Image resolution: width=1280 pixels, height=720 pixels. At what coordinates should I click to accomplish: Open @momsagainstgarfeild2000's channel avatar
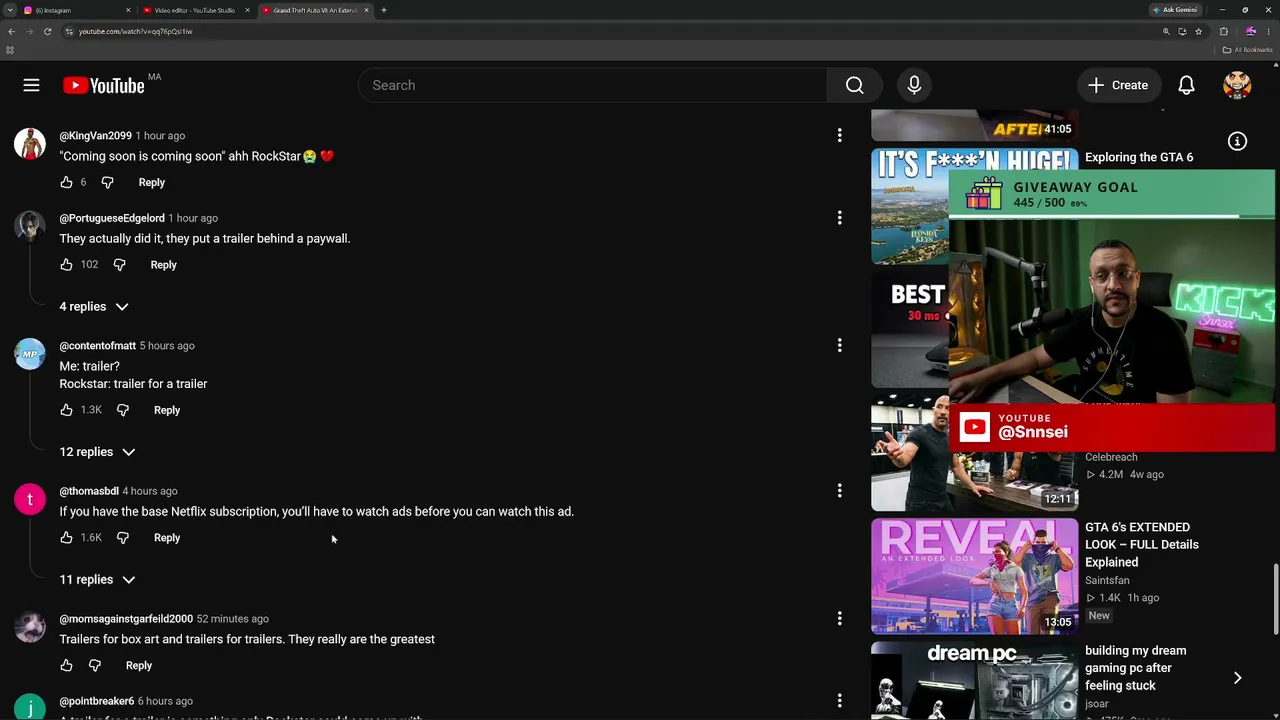pyautogui.click(x=30, y=627)
